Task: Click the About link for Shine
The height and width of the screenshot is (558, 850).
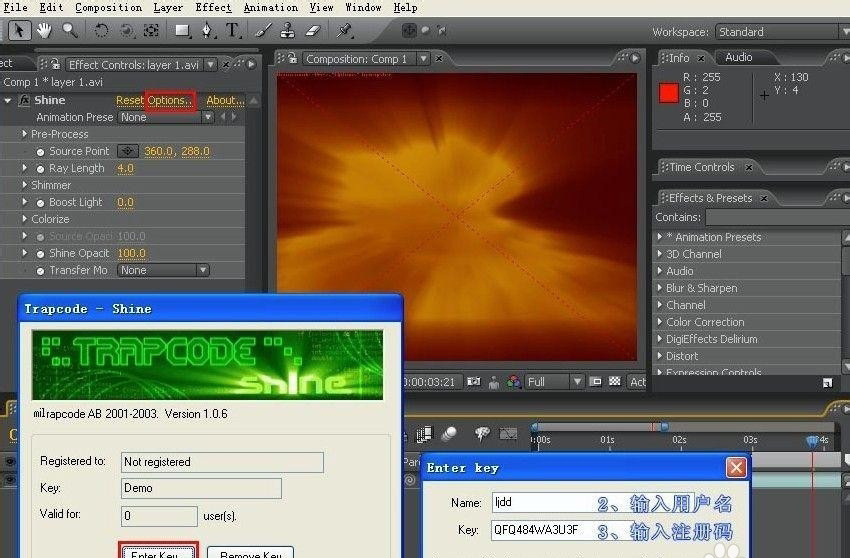Action: 225,100
